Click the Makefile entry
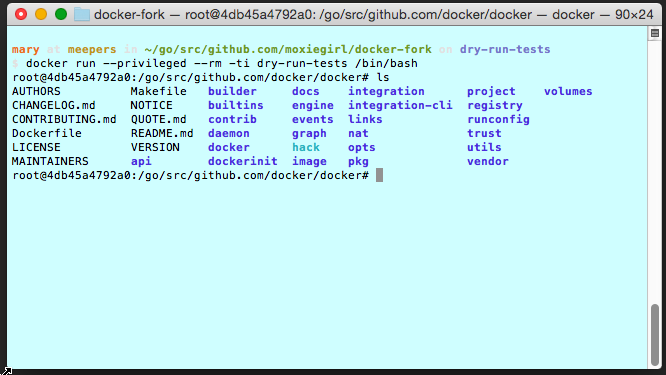The image size is (666, 375). point(158,91)
